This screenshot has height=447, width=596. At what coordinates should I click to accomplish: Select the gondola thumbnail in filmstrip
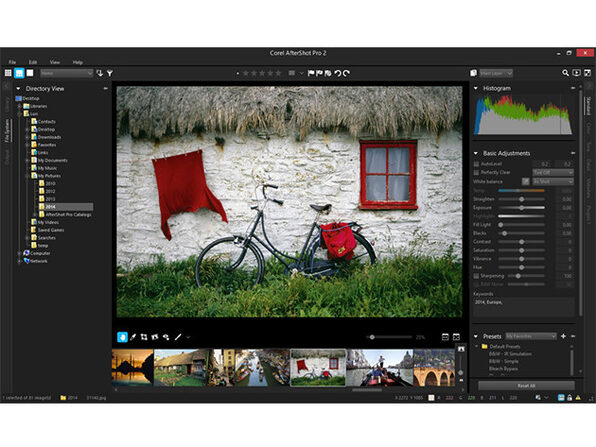pos(379,368)
